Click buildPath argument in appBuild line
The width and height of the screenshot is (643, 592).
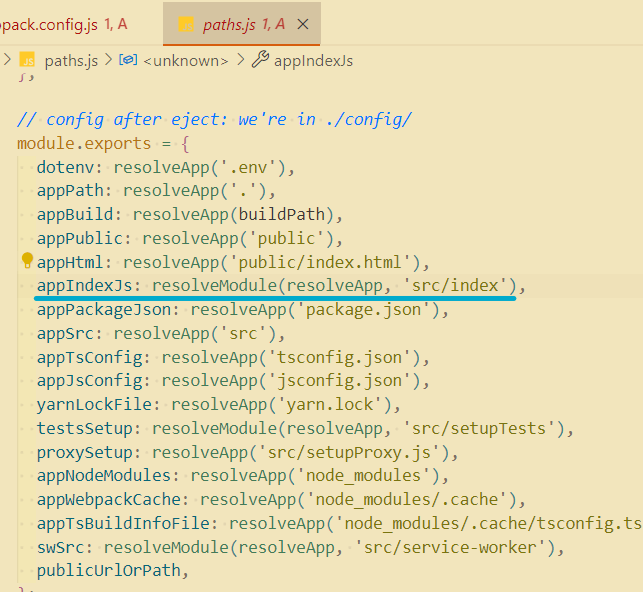click(281, 214)
